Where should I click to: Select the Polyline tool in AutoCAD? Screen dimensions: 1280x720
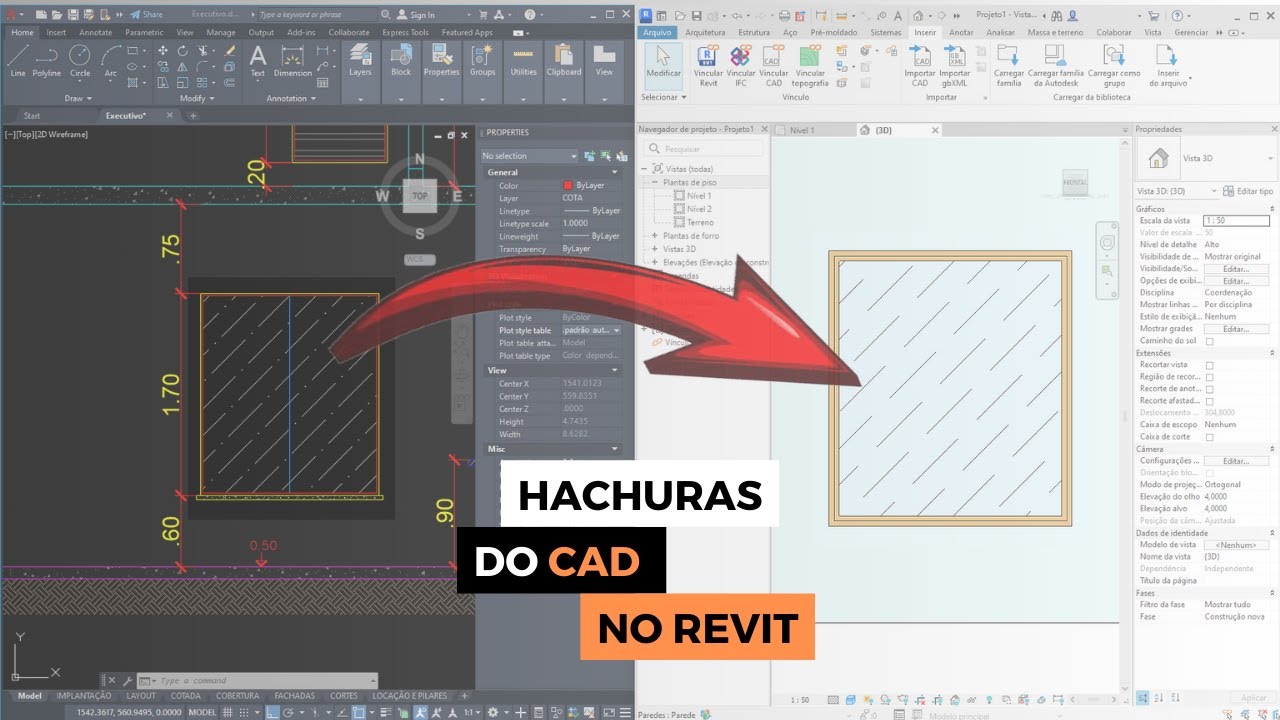pyautogui.click(x=47, y=61)
